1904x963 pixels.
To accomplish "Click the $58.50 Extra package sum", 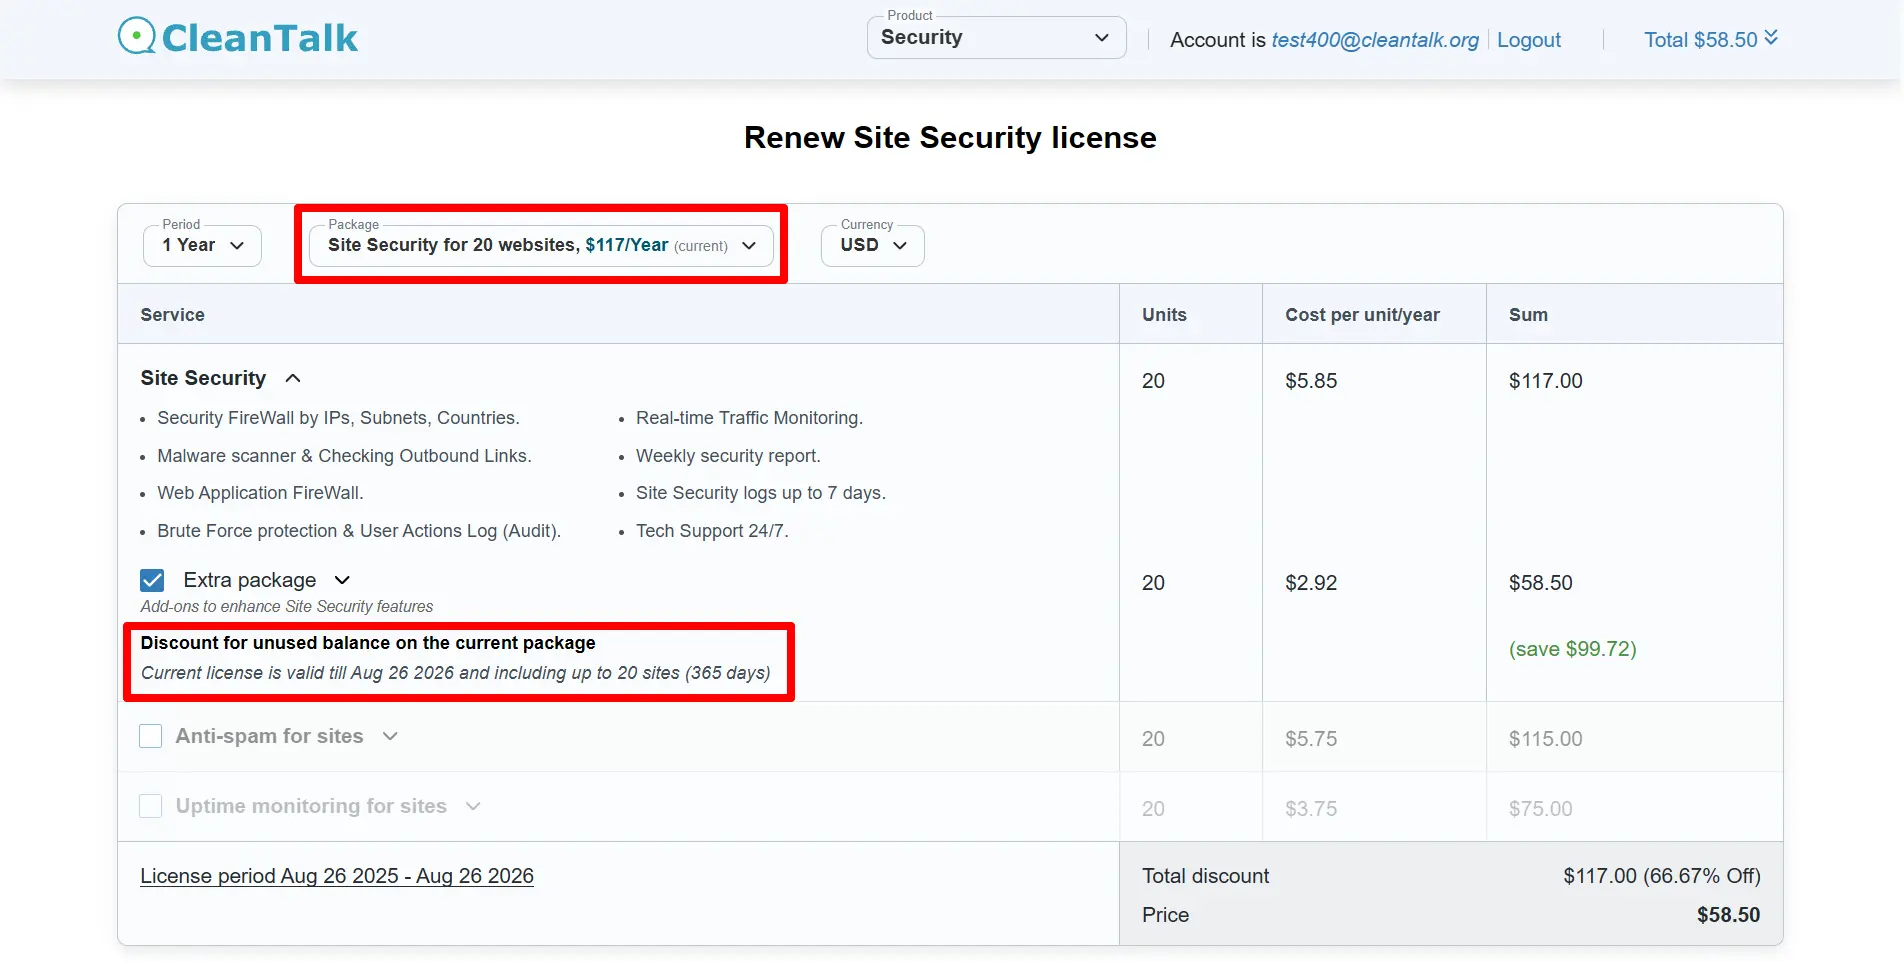I will point(1540,583).
